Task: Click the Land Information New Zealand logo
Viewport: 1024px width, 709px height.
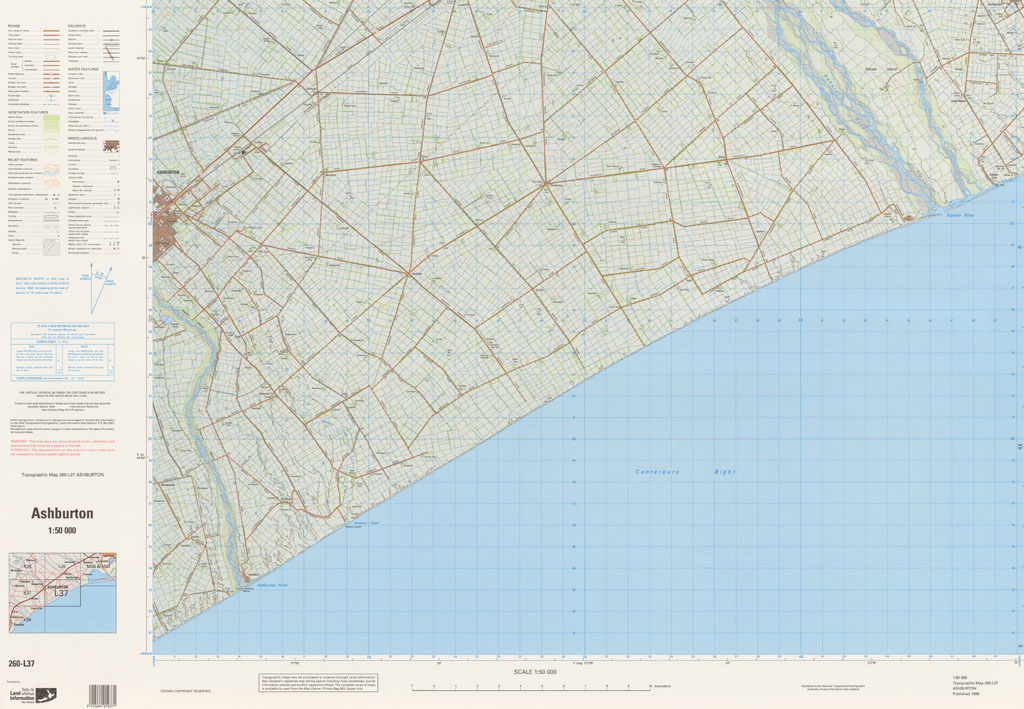Action: point(33,693)
